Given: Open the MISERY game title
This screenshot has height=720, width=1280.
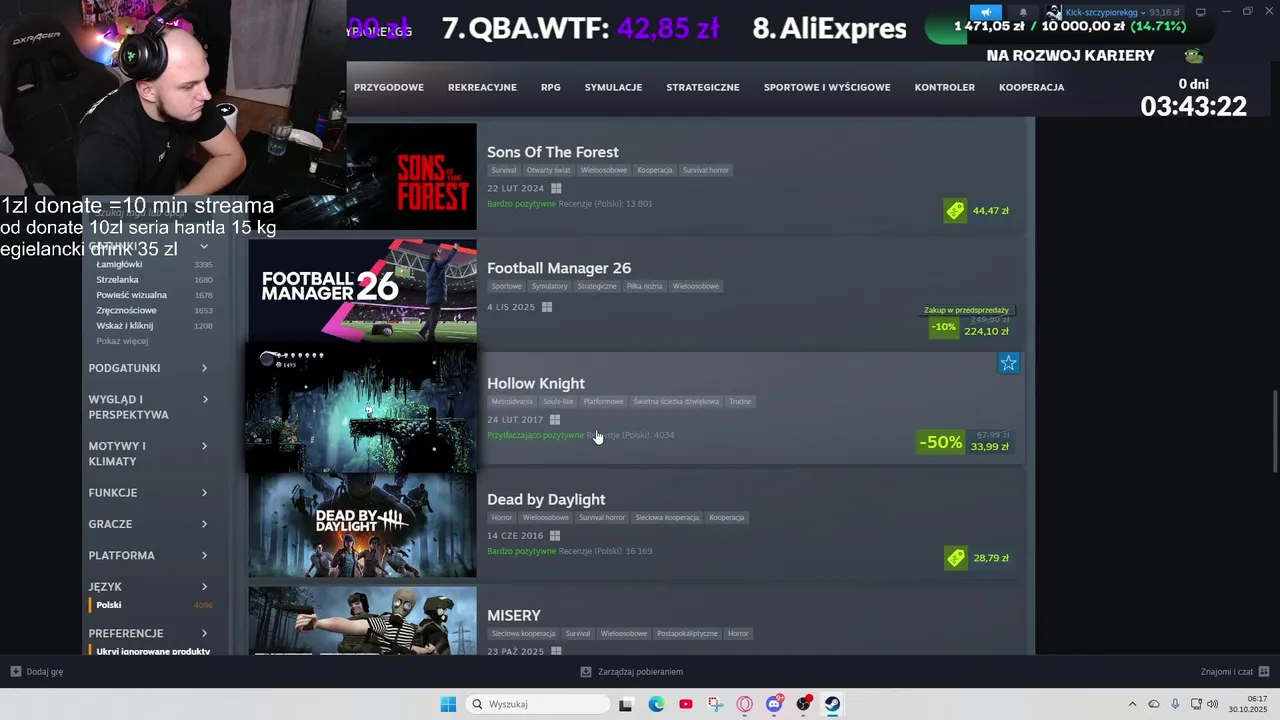Looking at the screenshot, I should coord(514,616).
